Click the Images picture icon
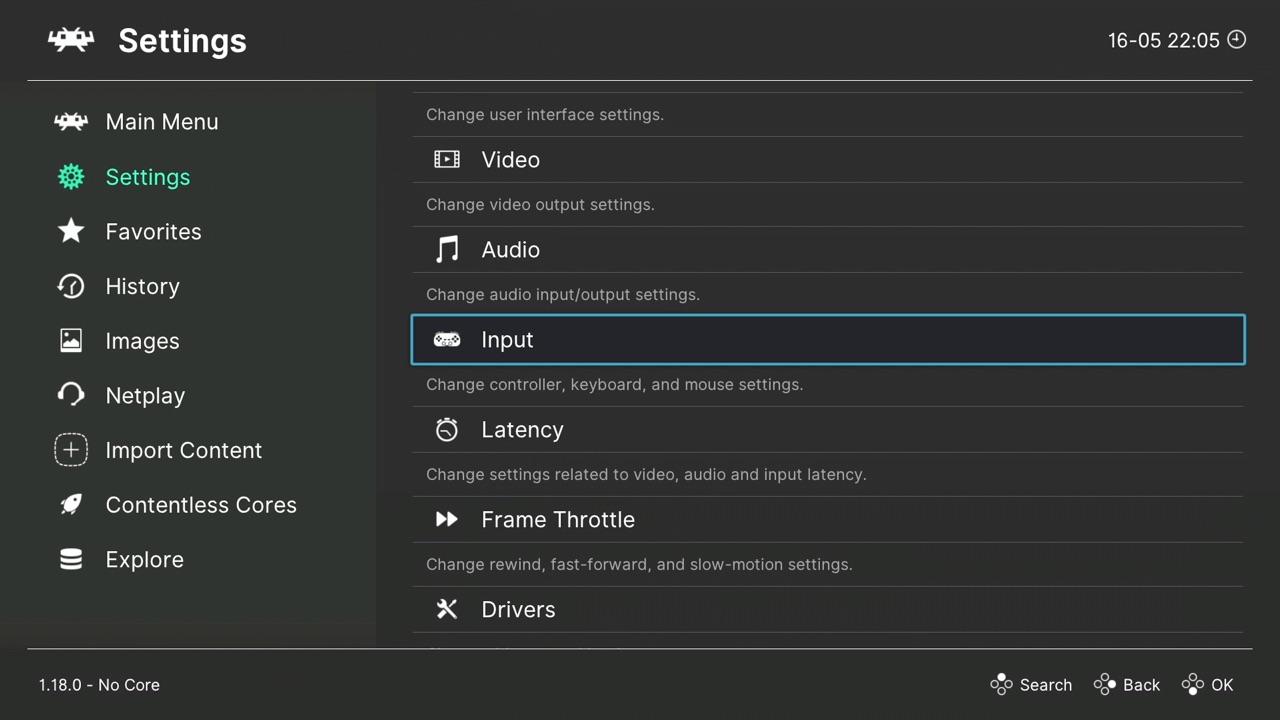The height and width of the screenshot is (720, 1280). point(71,341)
